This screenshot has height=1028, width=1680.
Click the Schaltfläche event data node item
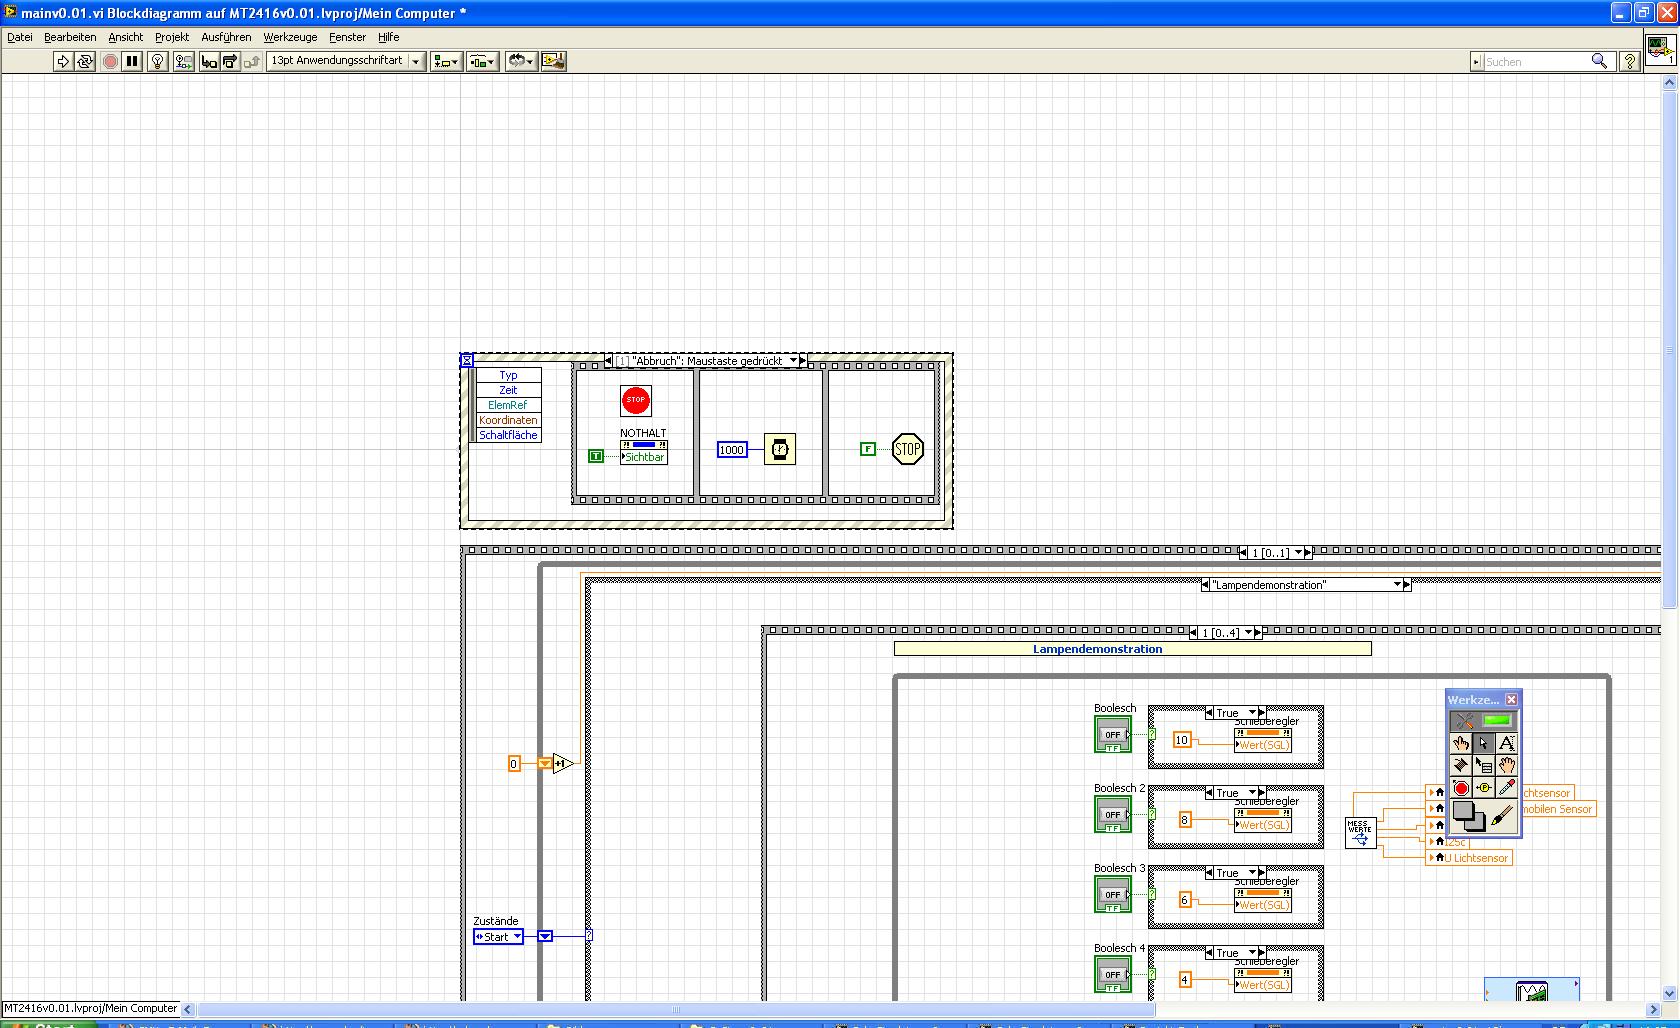click(508, 435)
